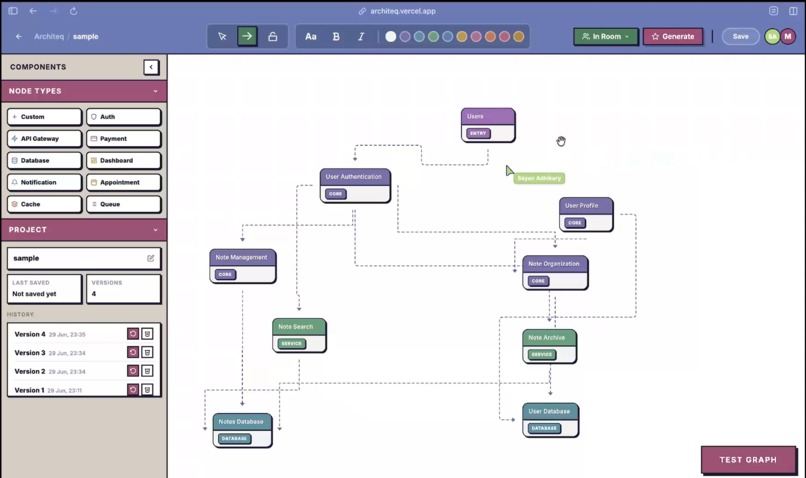Select the Users entry node
Viewport: 806px width, 478px height.
(x=488, y=125)
